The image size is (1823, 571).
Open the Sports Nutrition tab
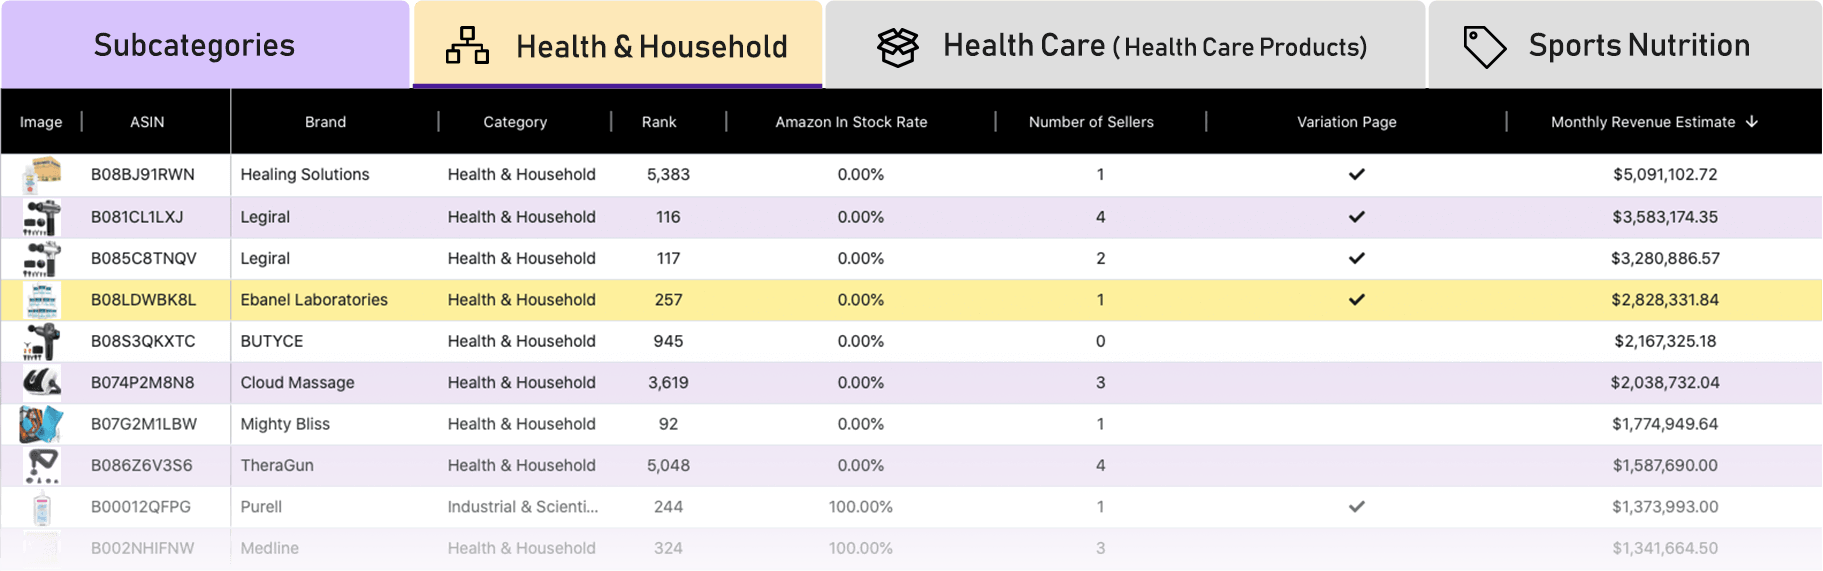pyautogui.click(x=1638, y=46)
